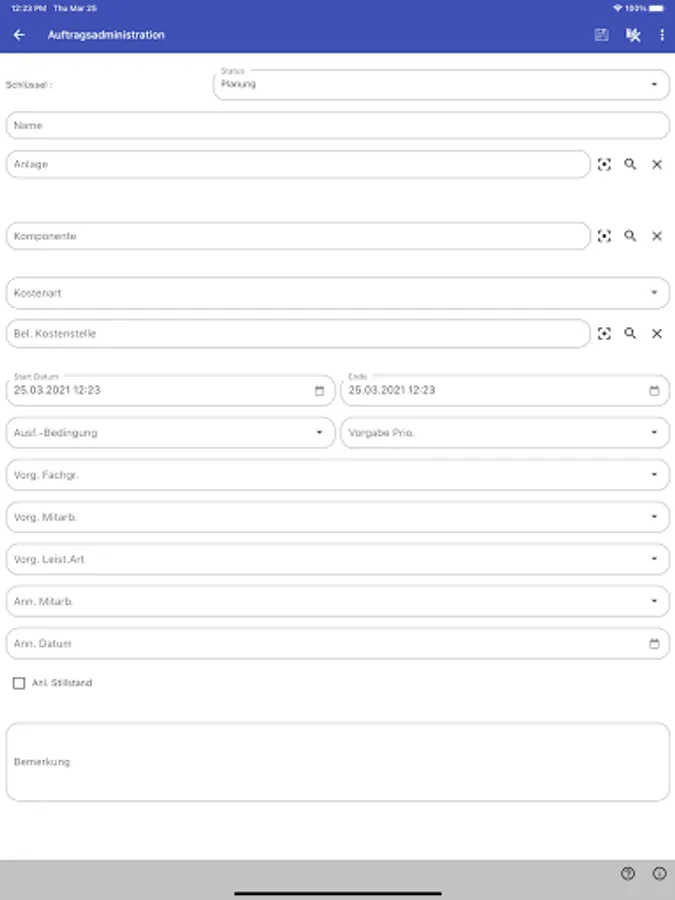
Task: Clear the Komponente field with X icon
Action: (657, 237)
